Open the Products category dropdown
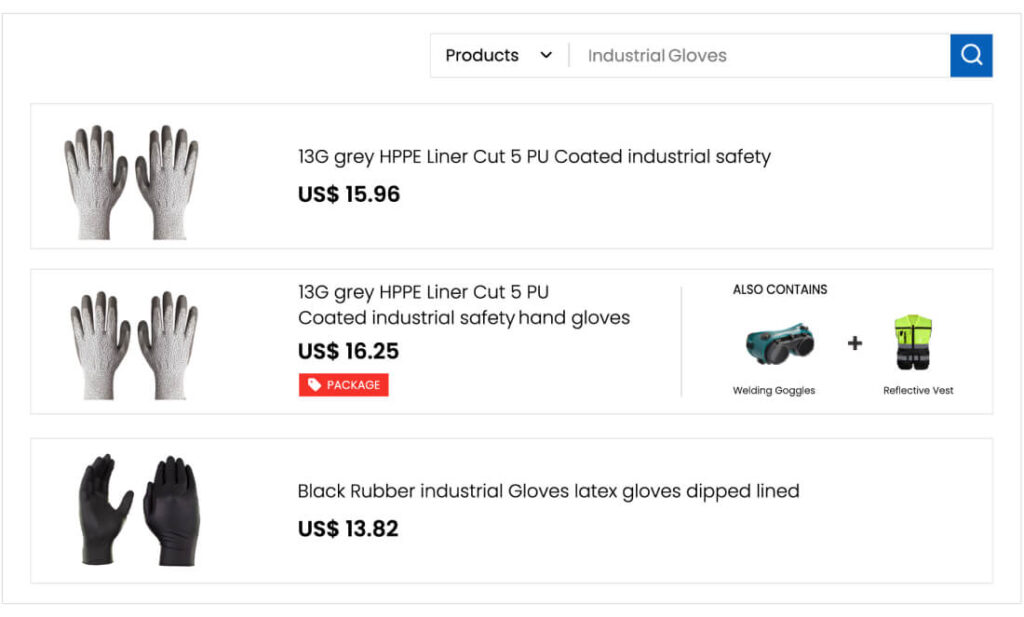 point(498,56)
